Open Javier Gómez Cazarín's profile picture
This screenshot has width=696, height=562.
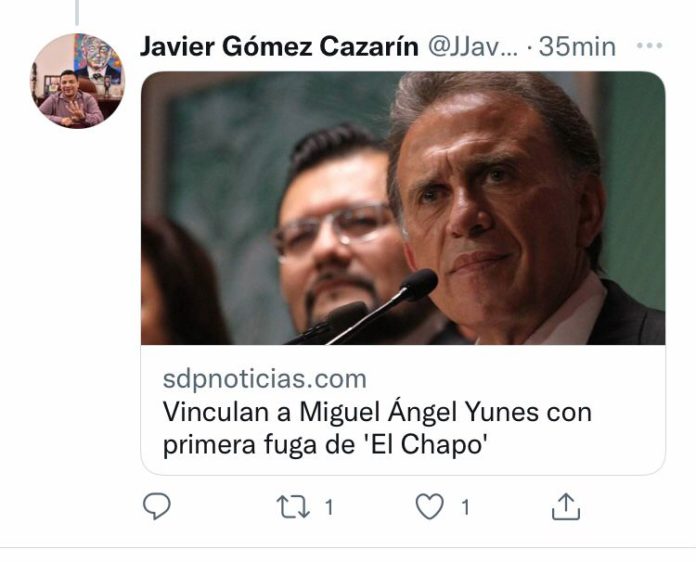pyautogui.click(x=78, y=81)
